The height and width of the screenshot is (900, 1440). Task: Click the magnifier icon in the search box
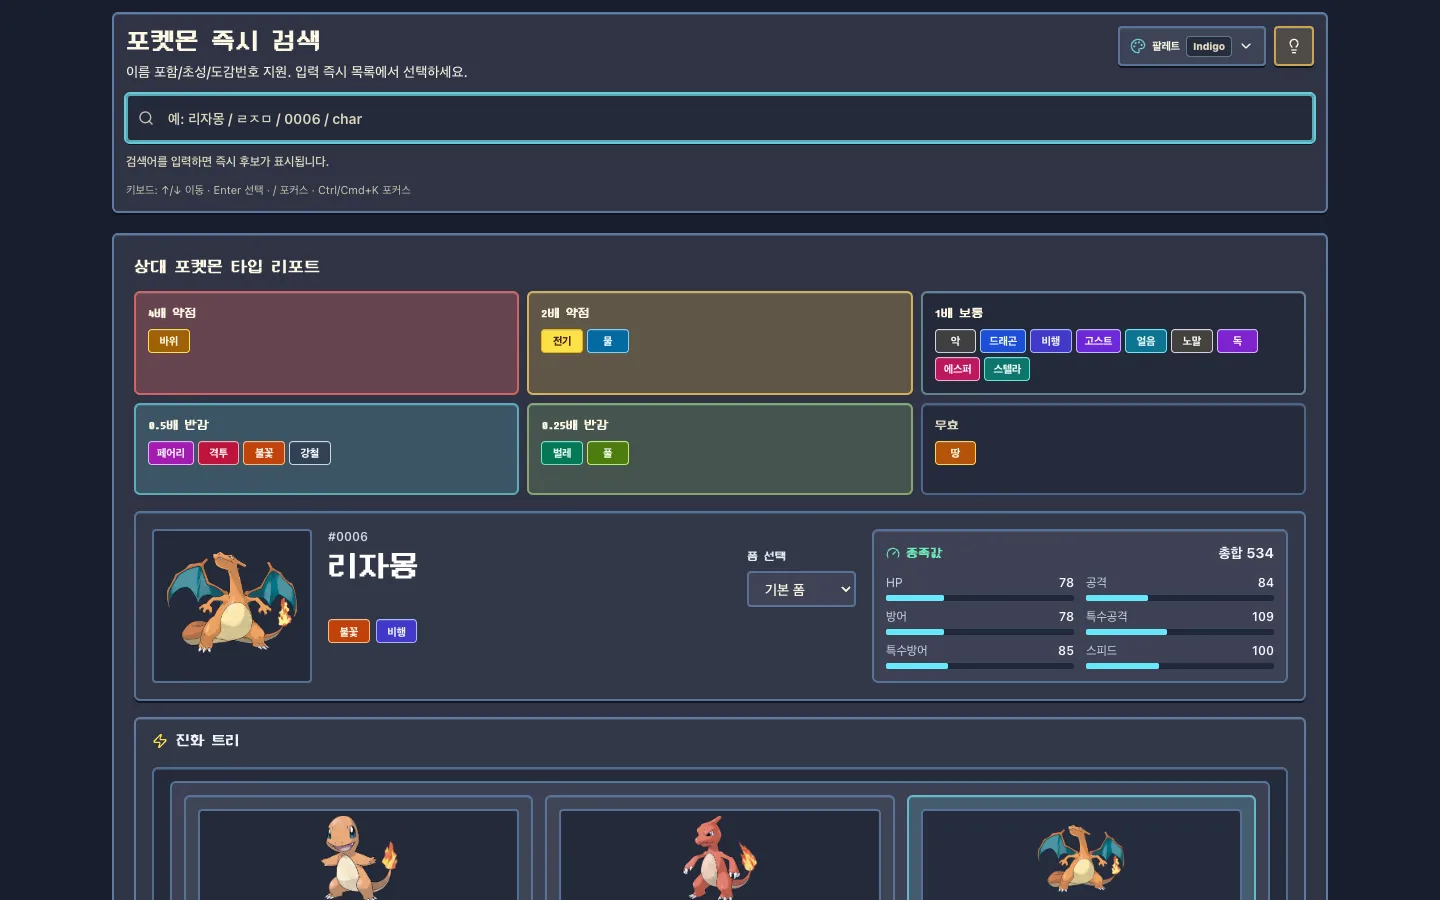tap(146, 118)
